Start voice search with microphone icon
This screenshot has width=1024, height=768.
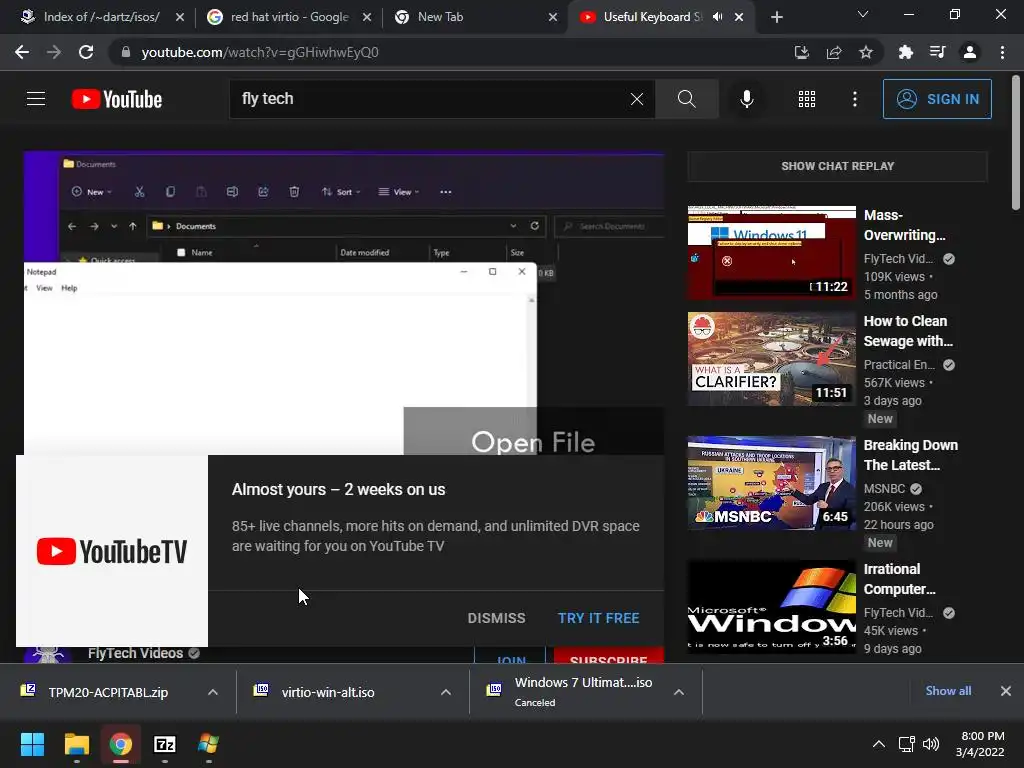tap(746, 99)
